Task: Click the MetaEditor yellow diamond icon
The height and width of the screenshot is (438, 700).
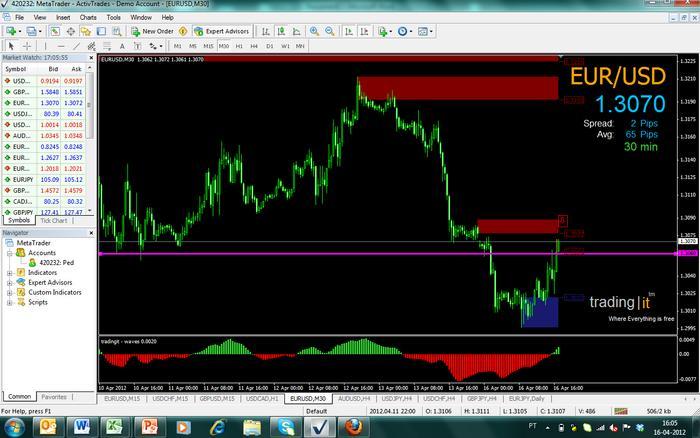Action: pos(183,31)
